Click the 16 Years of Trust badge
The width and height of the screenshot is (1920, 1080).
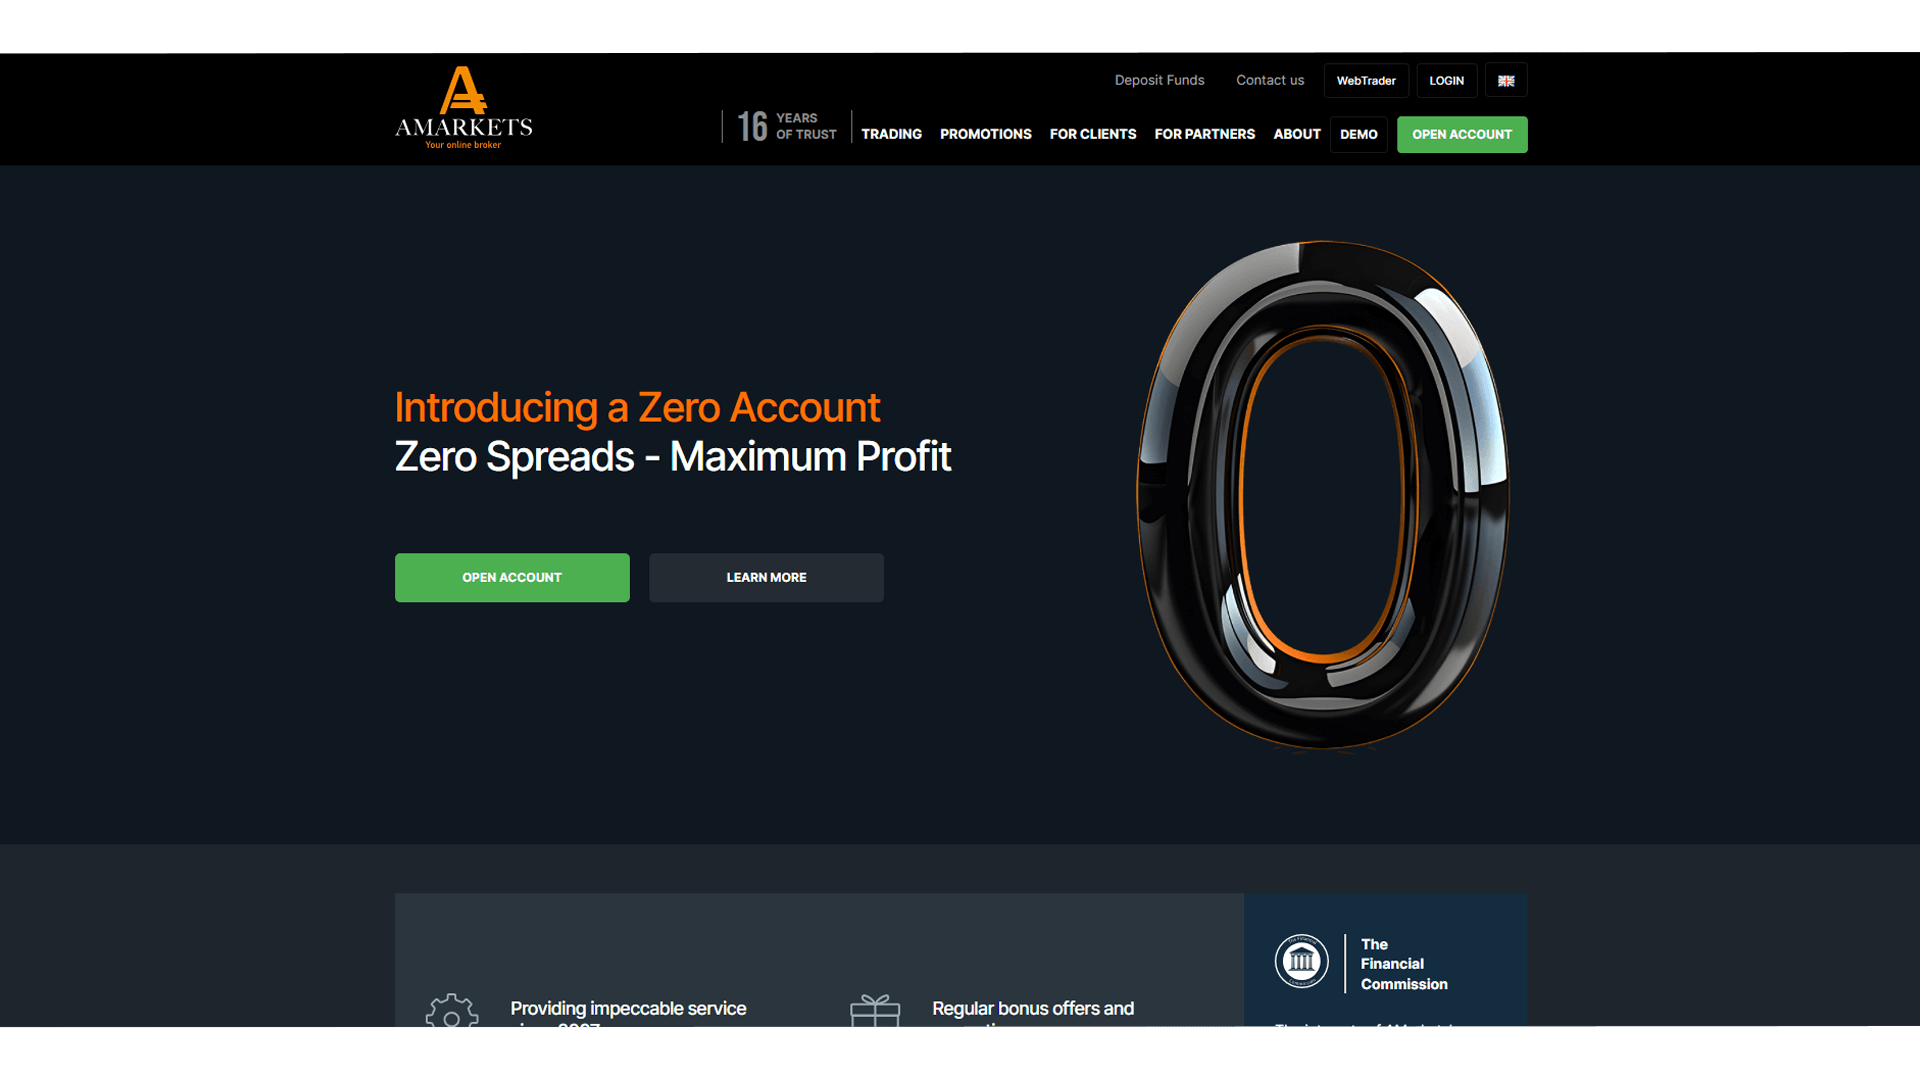point(787,127)
